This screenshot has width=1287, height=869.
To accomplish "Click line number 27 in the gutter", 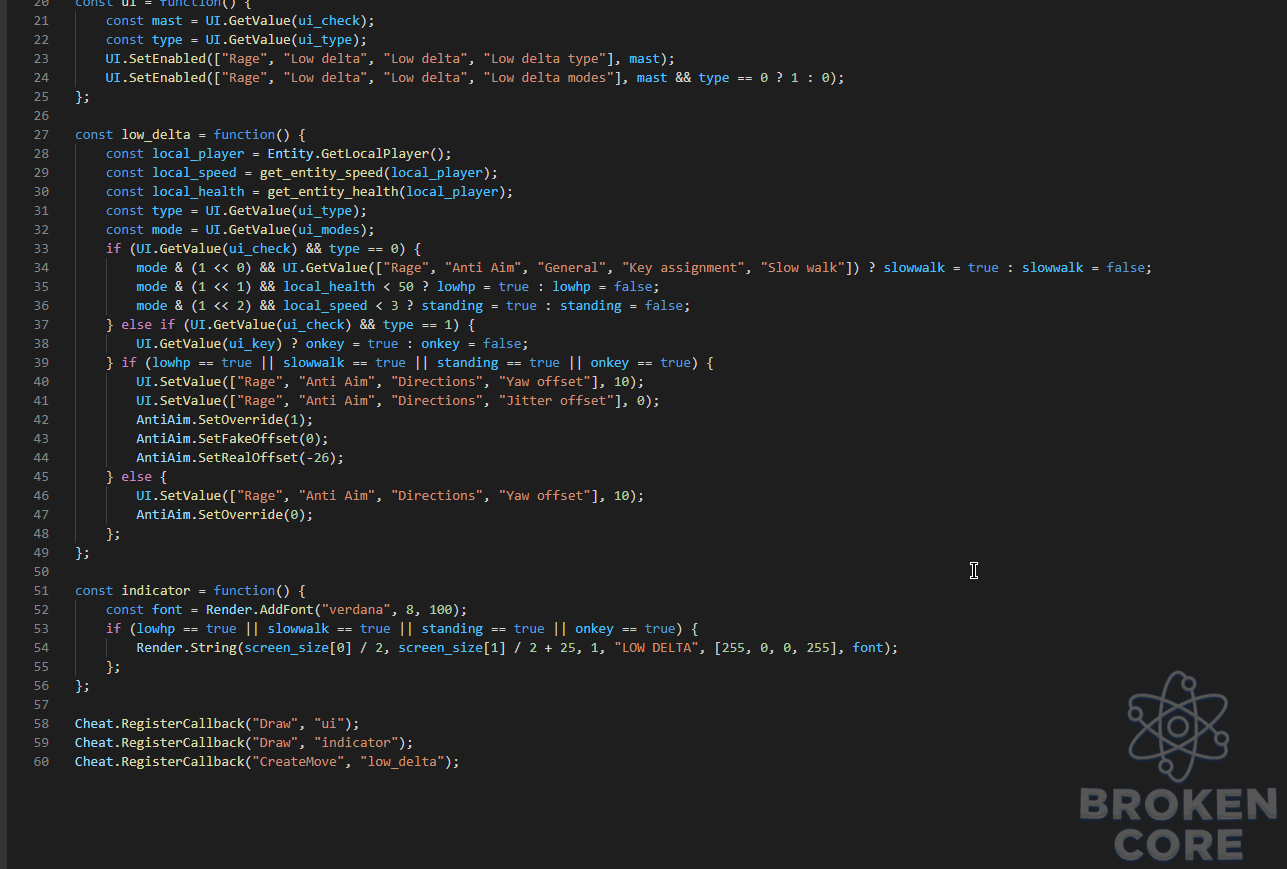I will [41, 135].
